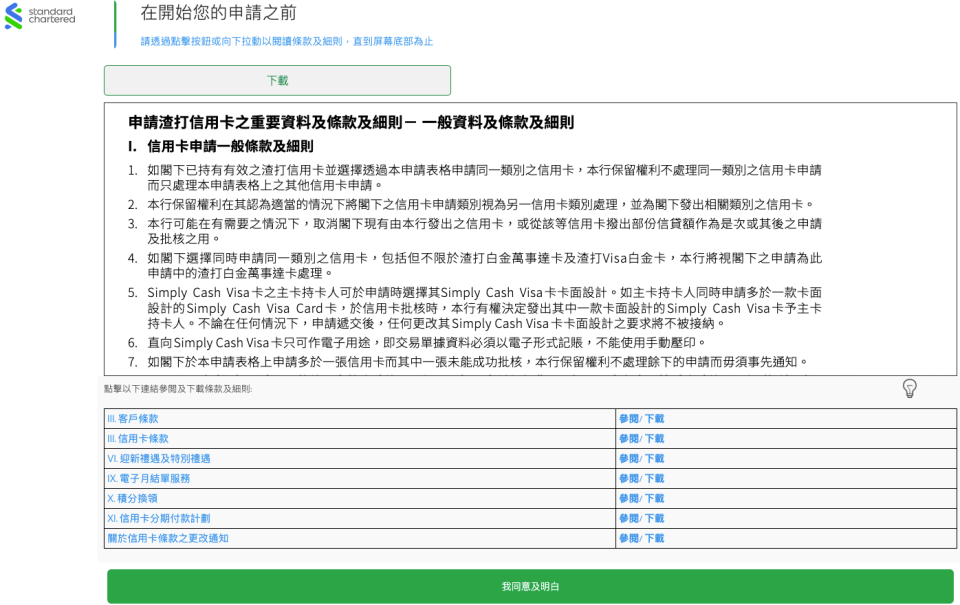The image size is (960, 605).
Task: Click the lightbulb hint icon
Action: pos(909,388)
